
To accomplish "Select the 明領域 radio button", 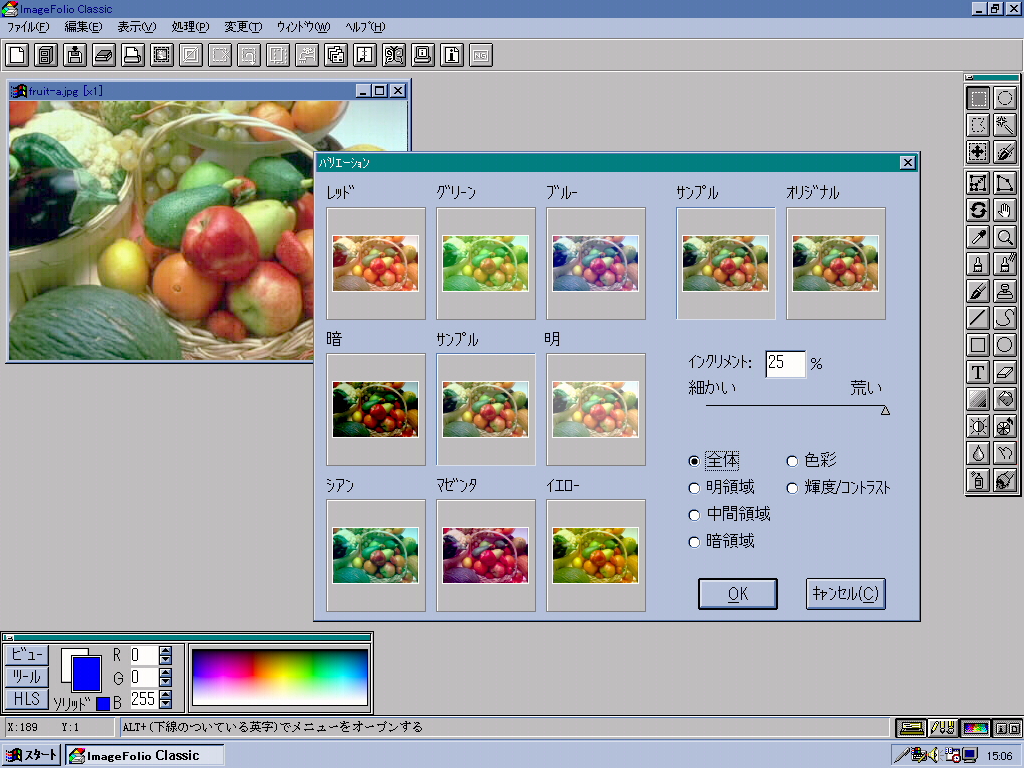I will pyautogui.click(x=695, y=488).
